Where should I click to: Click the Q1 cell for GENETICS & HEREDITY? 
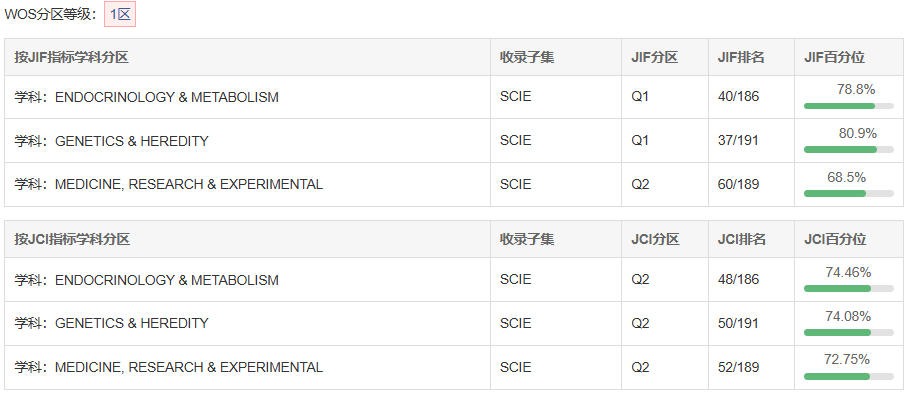coord(640,141)
